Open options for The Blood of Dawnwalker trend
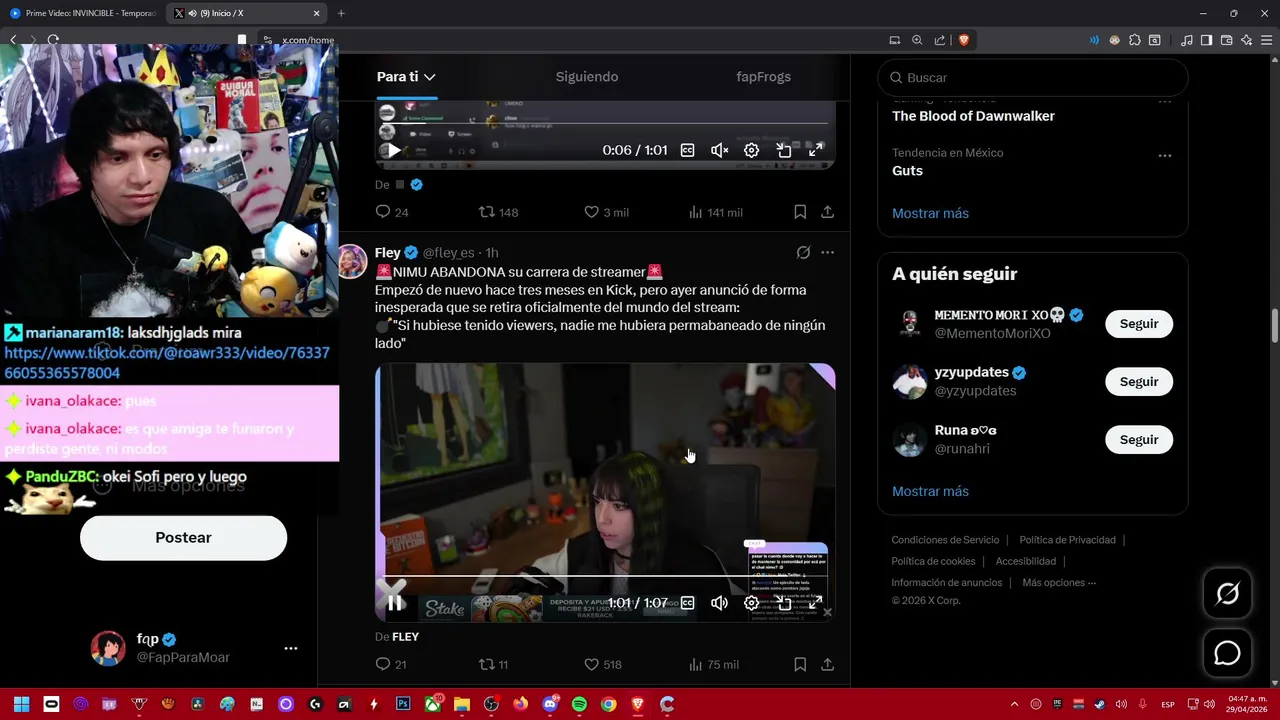Image resolution: width=1280 pixels, height=720 pixels. (1164, 101)
